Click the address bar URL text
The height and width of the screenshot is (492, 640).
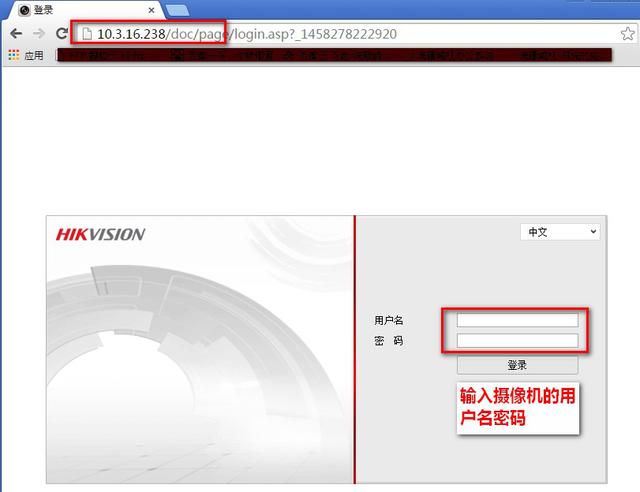[x=247, y=34]
